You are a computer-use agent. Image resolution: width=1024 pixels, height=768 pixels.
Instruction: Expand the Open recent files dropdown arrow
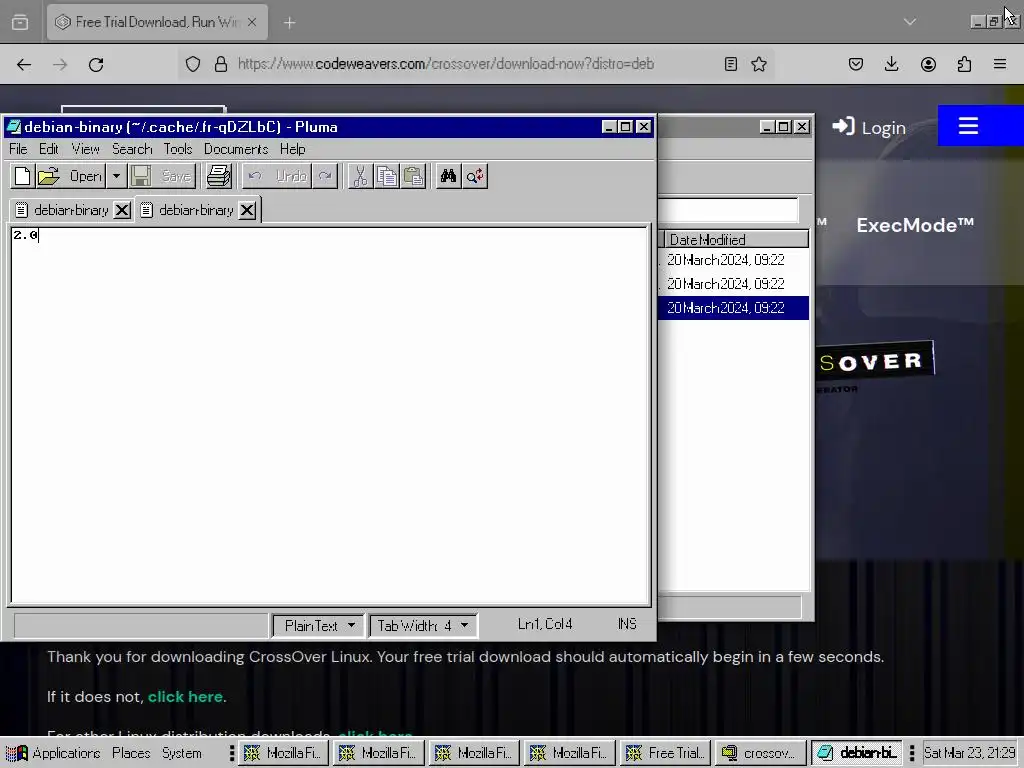(x=116, y=176)
